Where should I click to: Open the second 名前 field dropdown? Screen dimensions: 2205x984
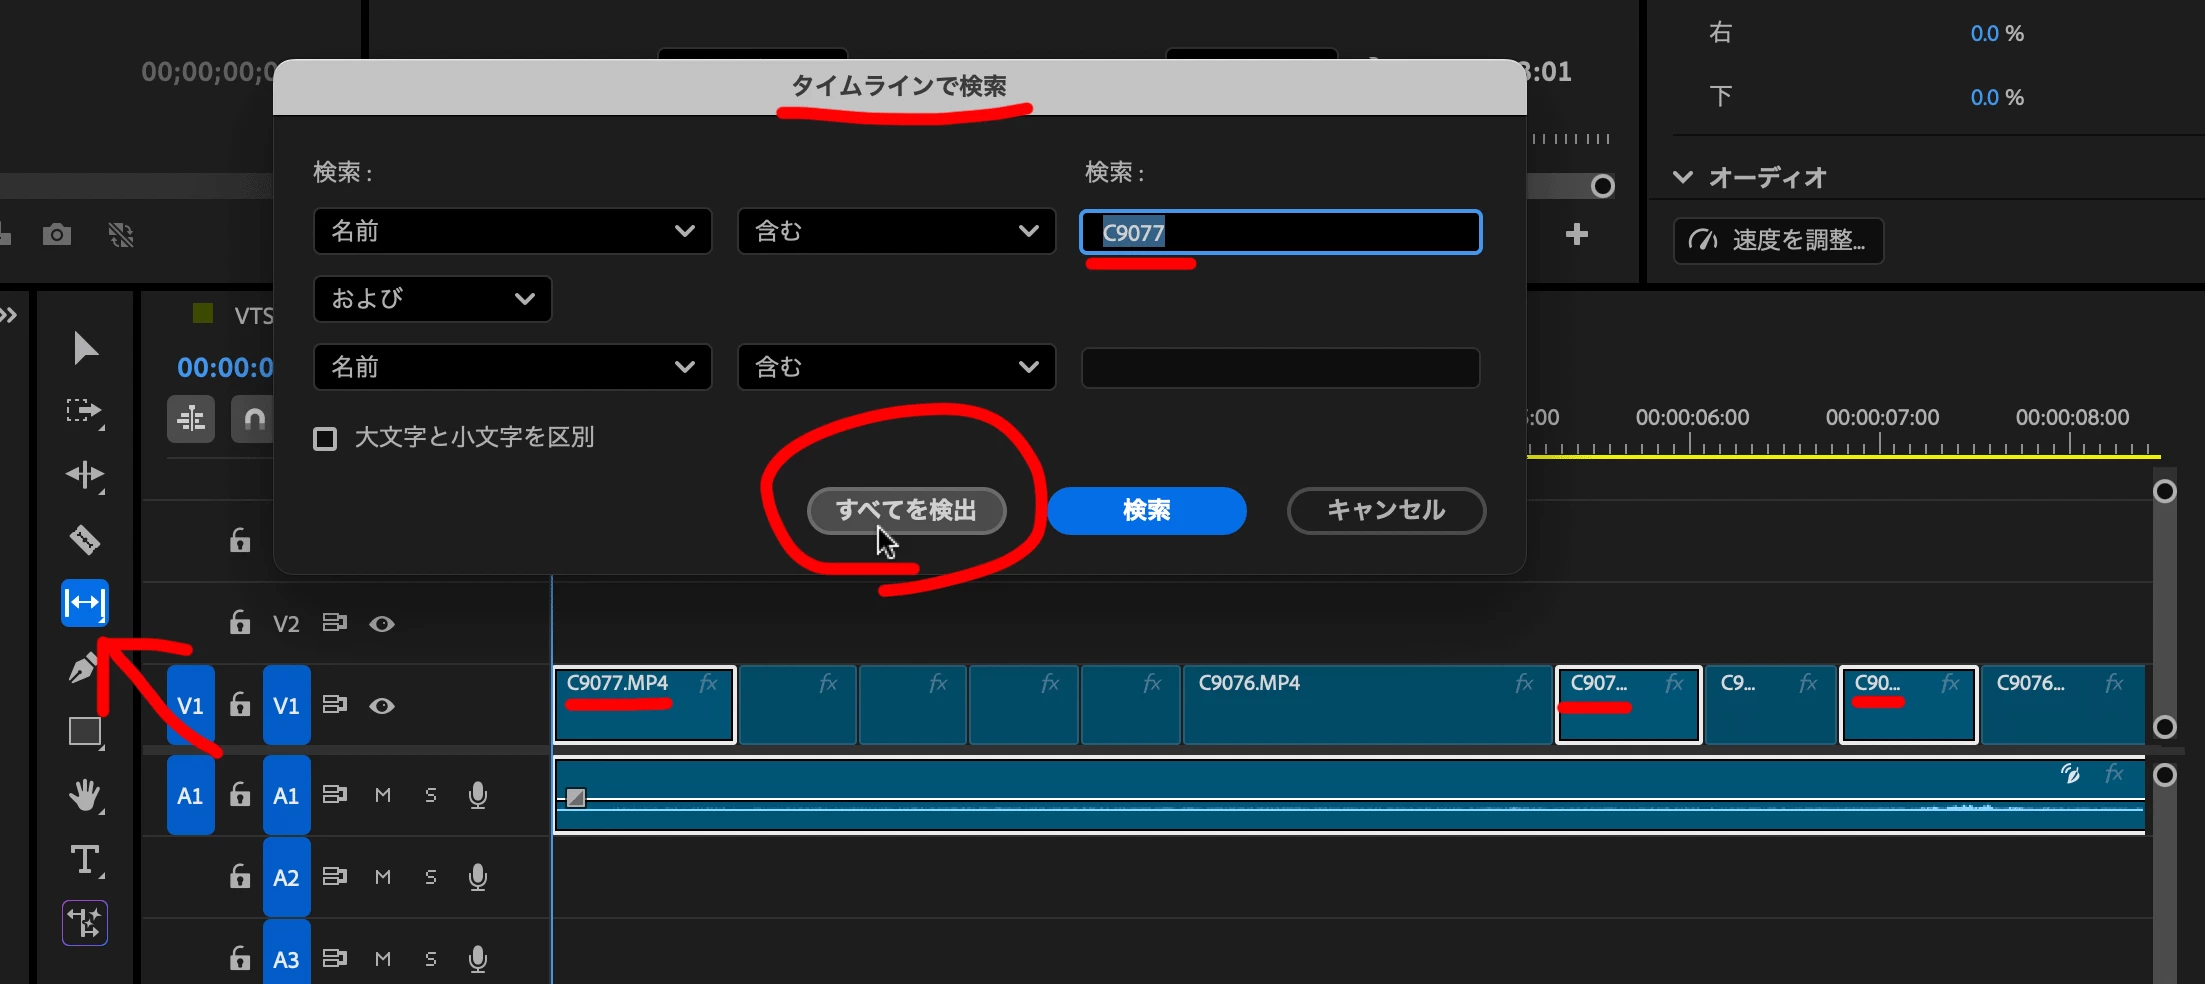point(513,367)
